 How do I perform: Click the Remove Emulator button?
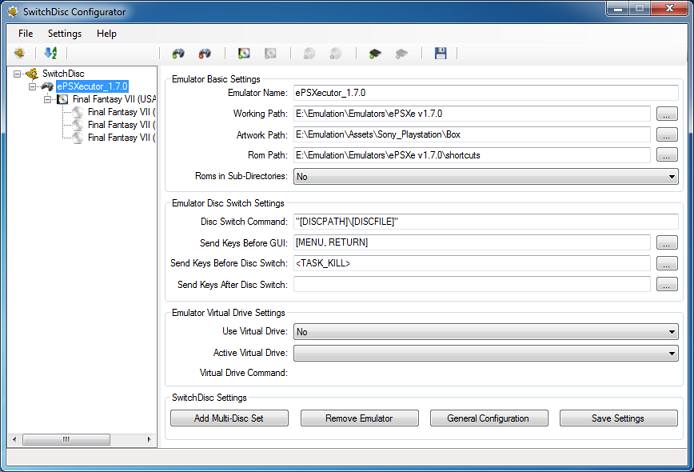[359, 418]
